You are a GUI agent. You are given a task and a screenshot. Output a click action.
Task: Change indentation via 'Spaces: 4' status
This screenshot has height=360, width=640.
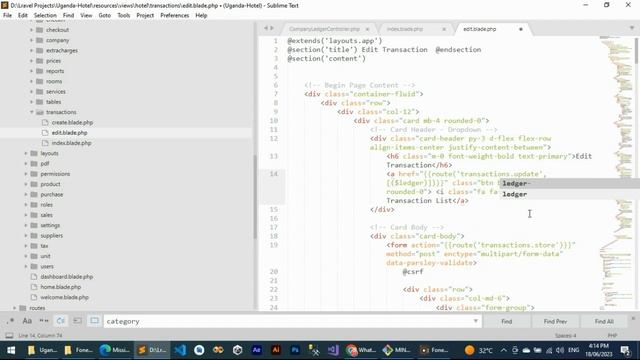[565, 336]
